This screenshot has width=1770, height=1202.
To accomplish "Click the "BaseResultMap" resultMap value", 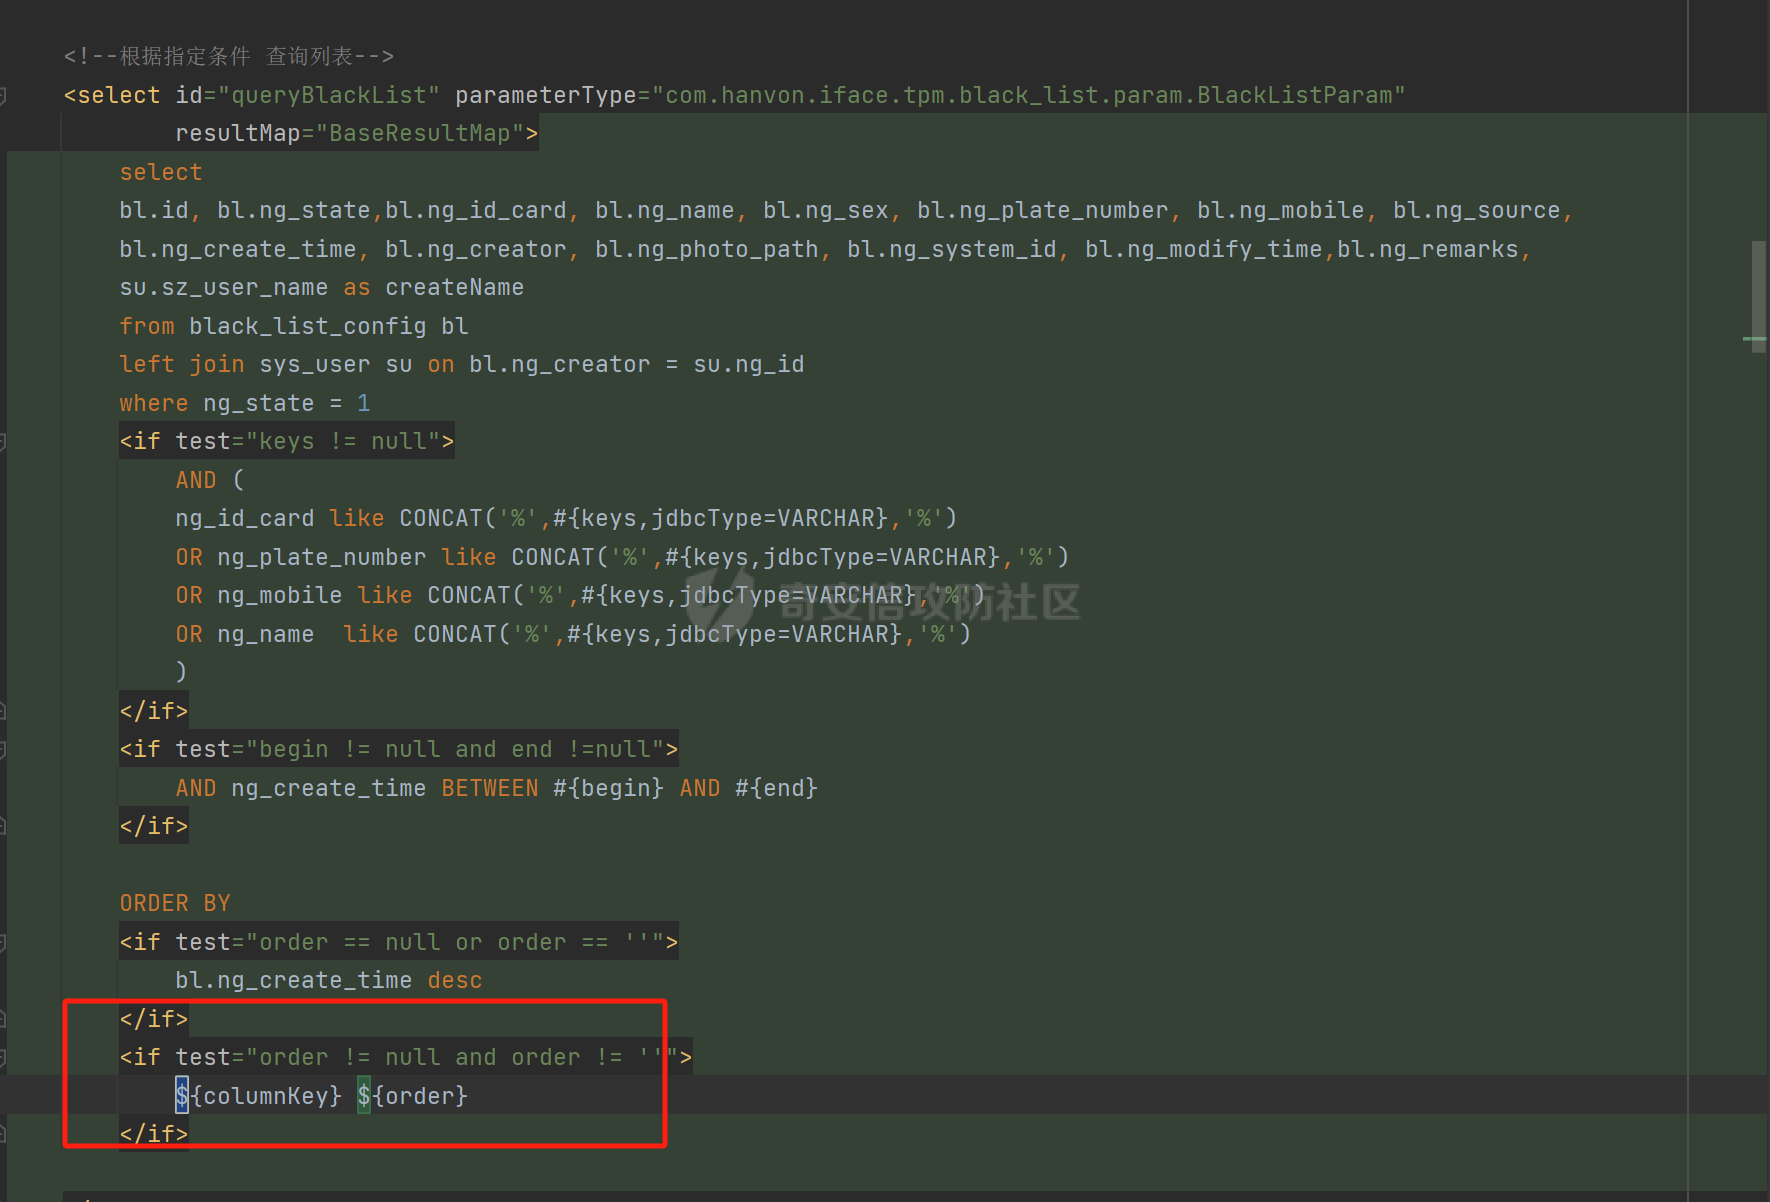I will [420, 133].
